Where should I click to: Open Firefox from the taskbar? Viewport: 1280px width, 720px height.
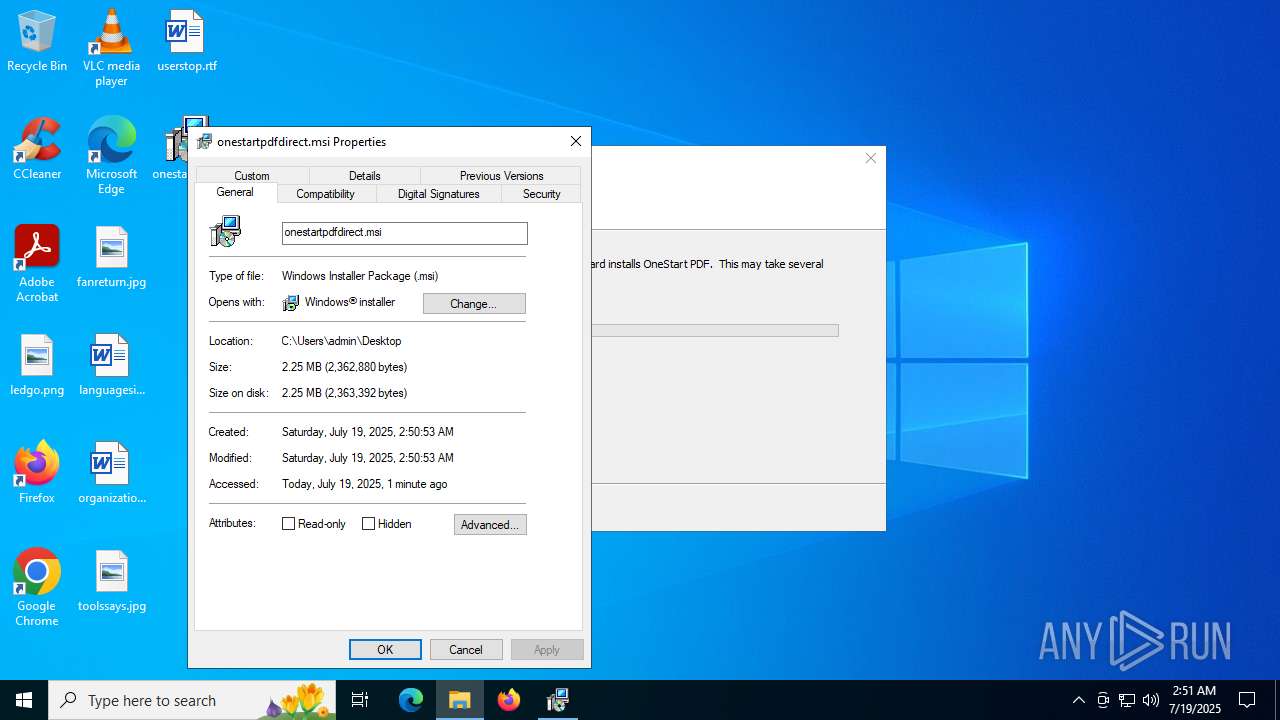[x=509, y=700]
